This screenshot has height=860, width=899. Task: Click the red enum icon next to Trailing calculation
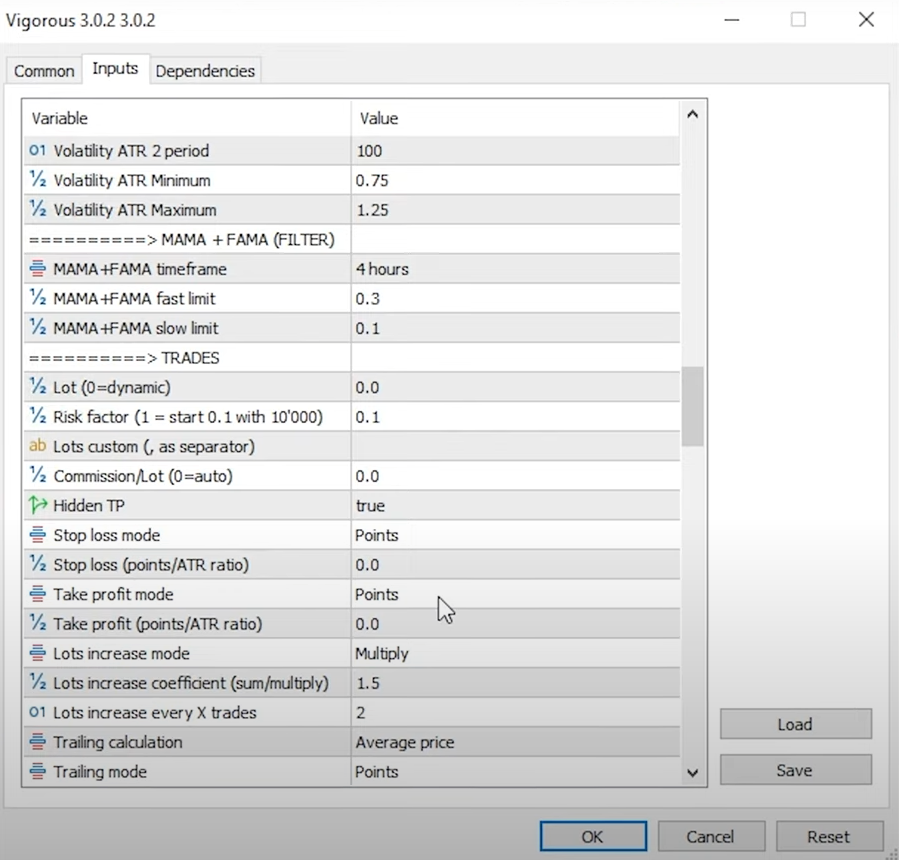click(38, 743)
